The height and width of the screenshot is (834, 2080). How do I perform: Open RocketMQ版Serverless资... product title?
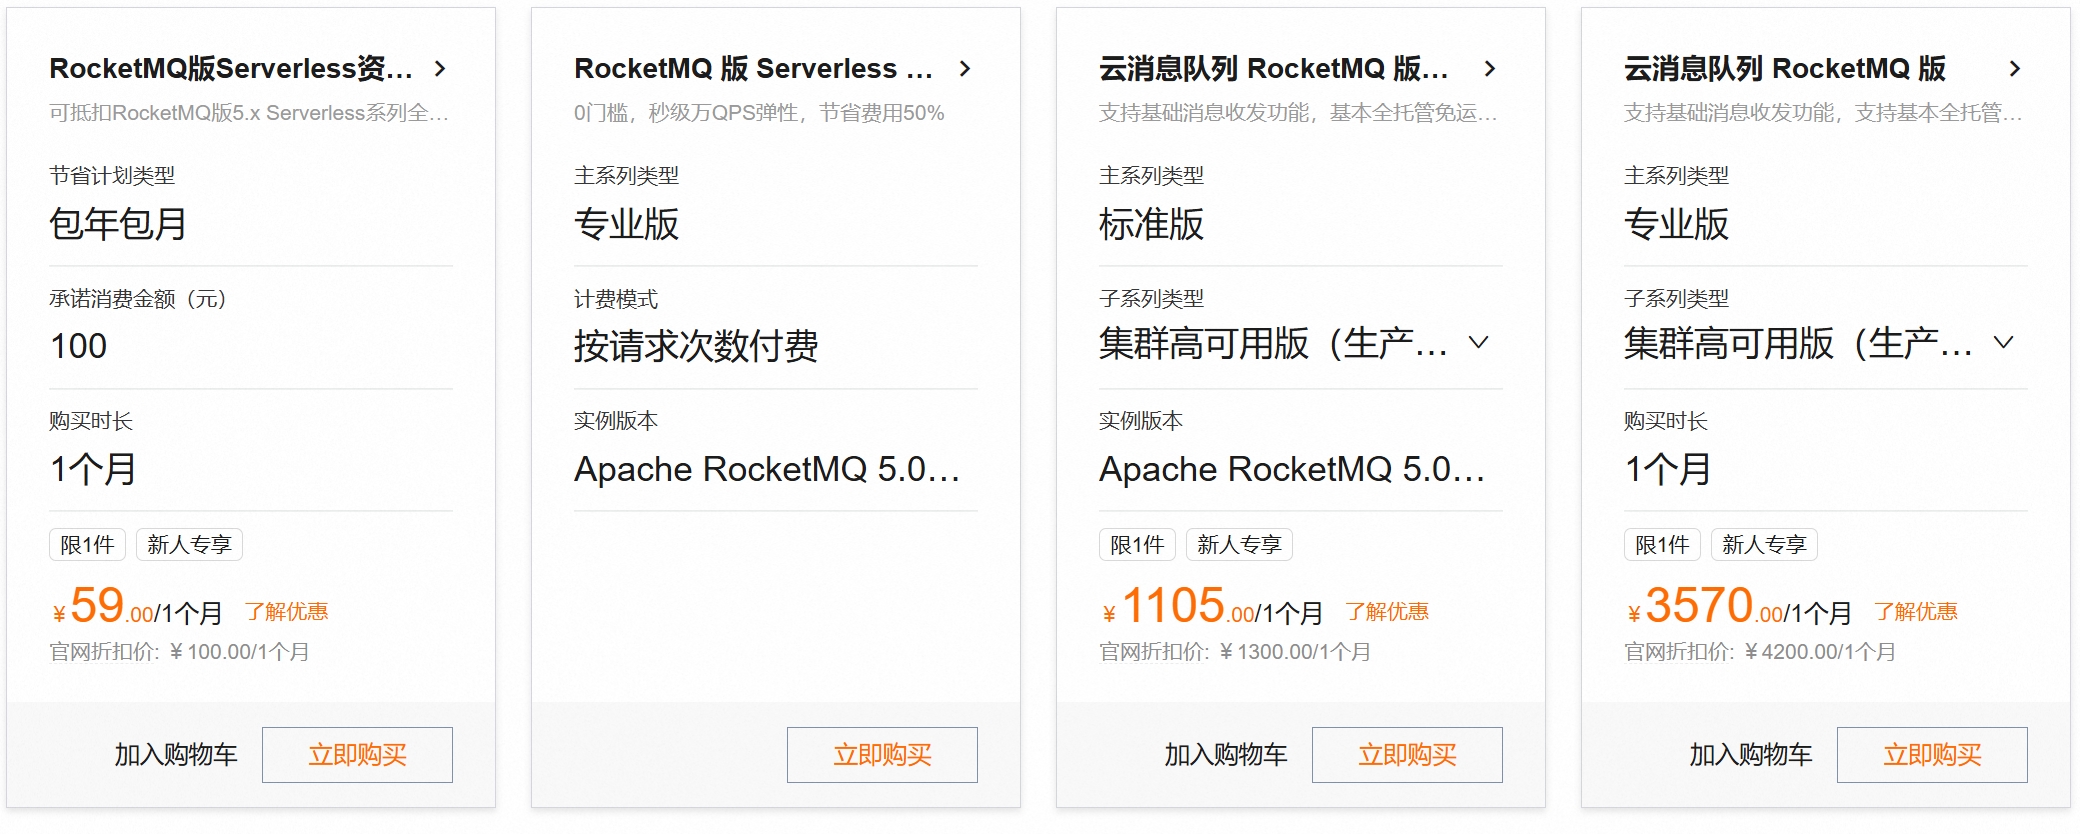click(x=231, y=69)
